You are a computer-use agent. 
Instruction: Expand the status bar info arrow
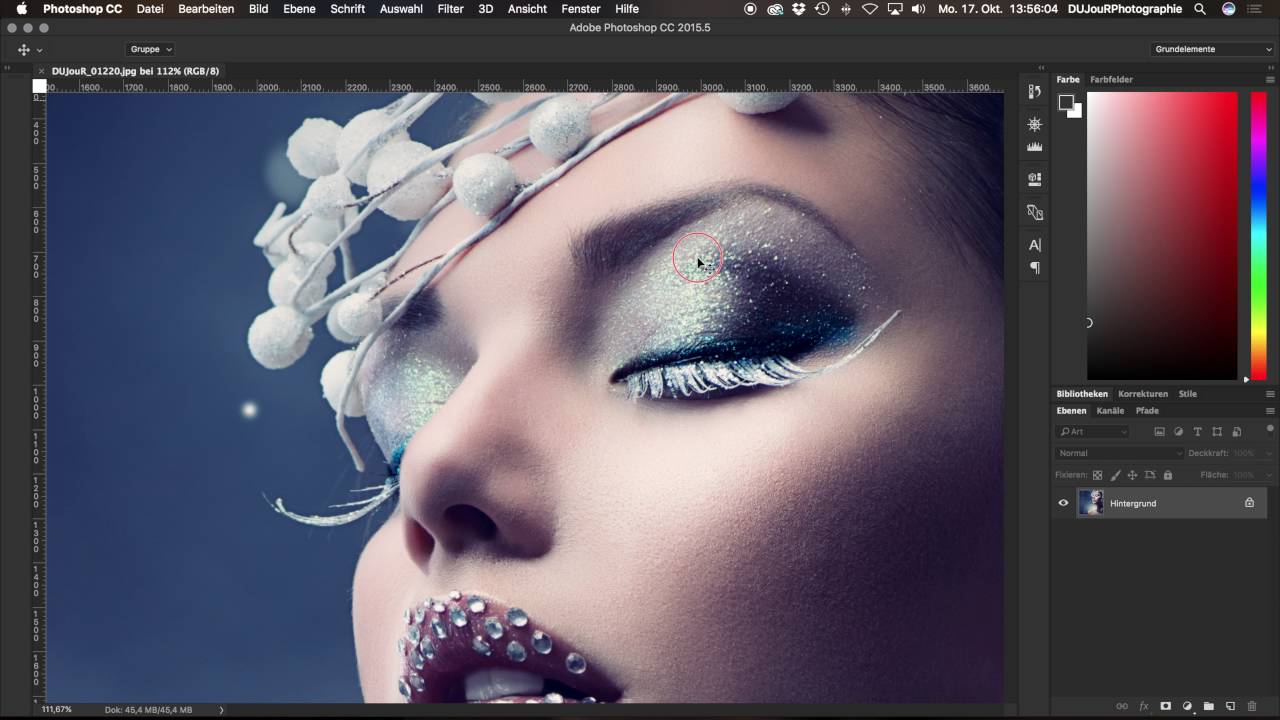221,710
